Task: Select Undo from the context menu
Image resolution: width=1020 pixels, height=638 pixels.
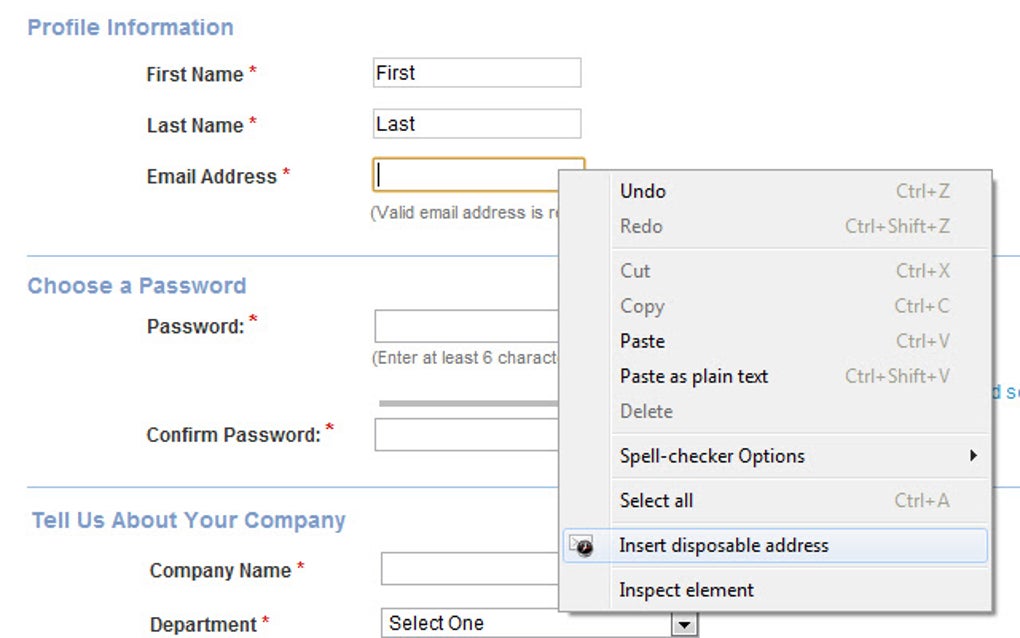Action: click(x=643, y=191)
